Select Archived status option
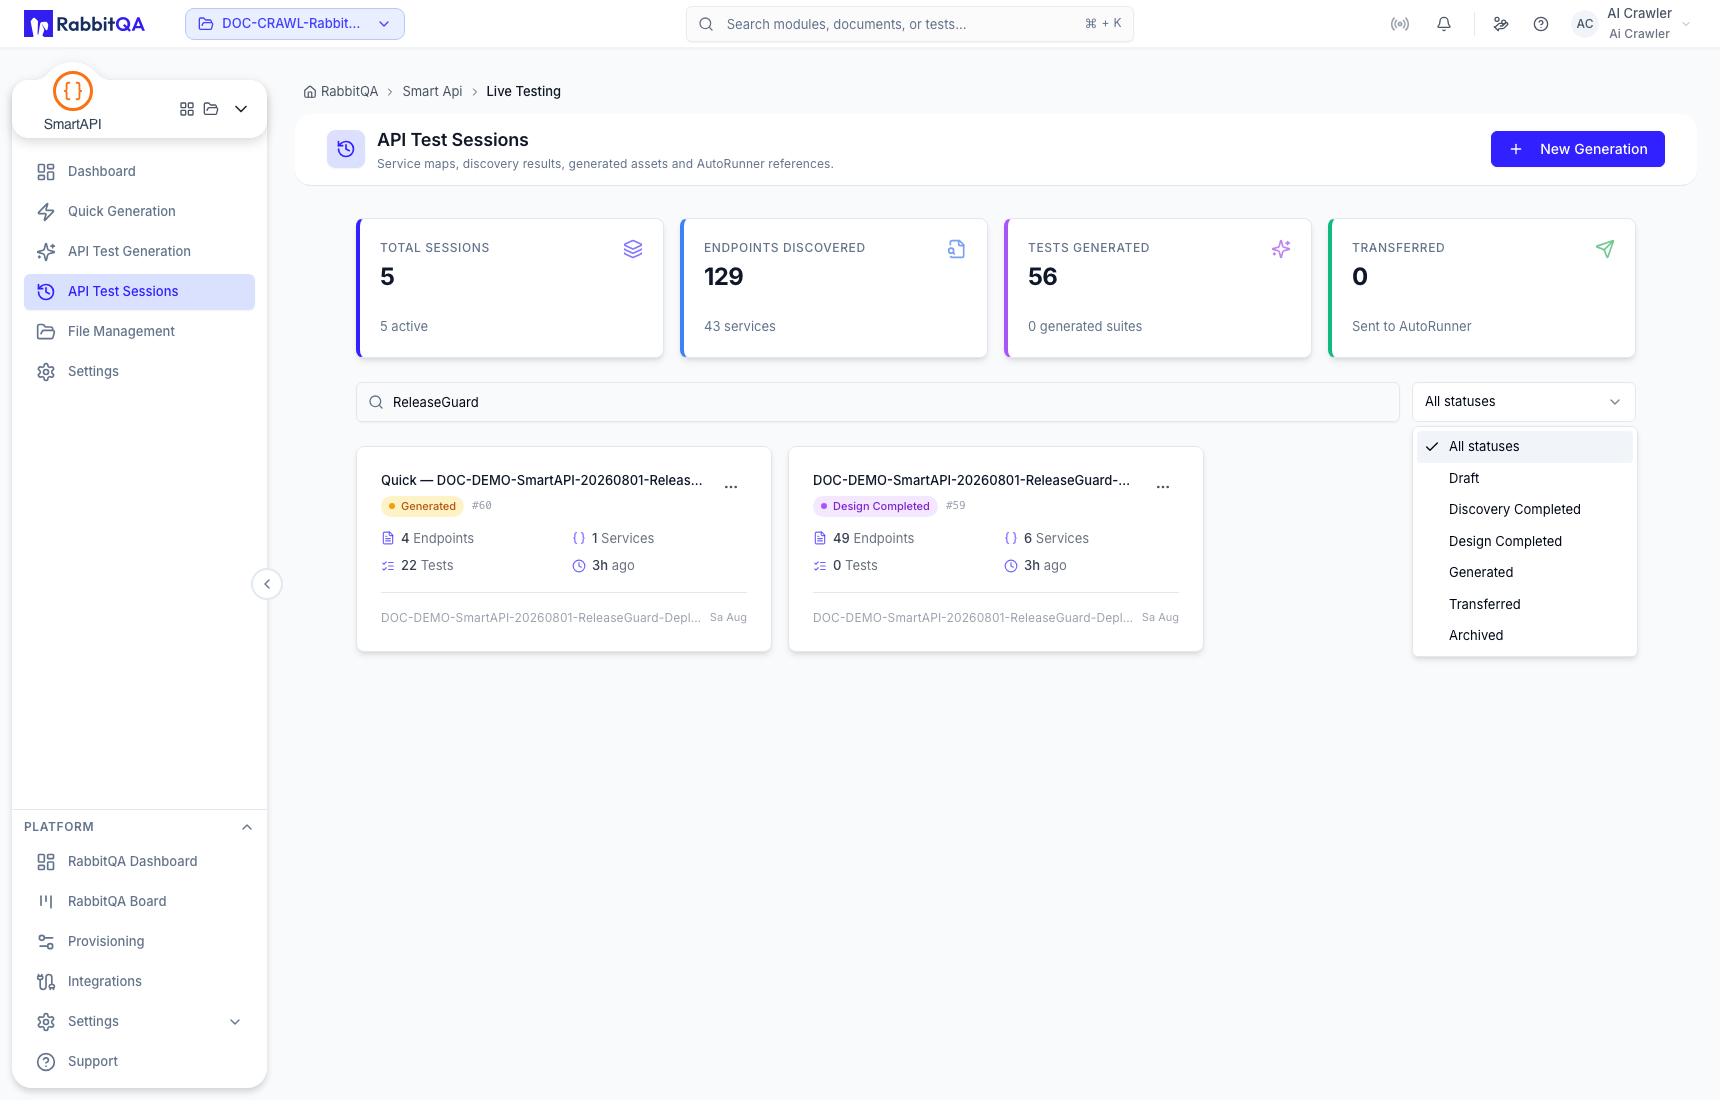This screenshot has width=1720, height=1100. 1524,635
